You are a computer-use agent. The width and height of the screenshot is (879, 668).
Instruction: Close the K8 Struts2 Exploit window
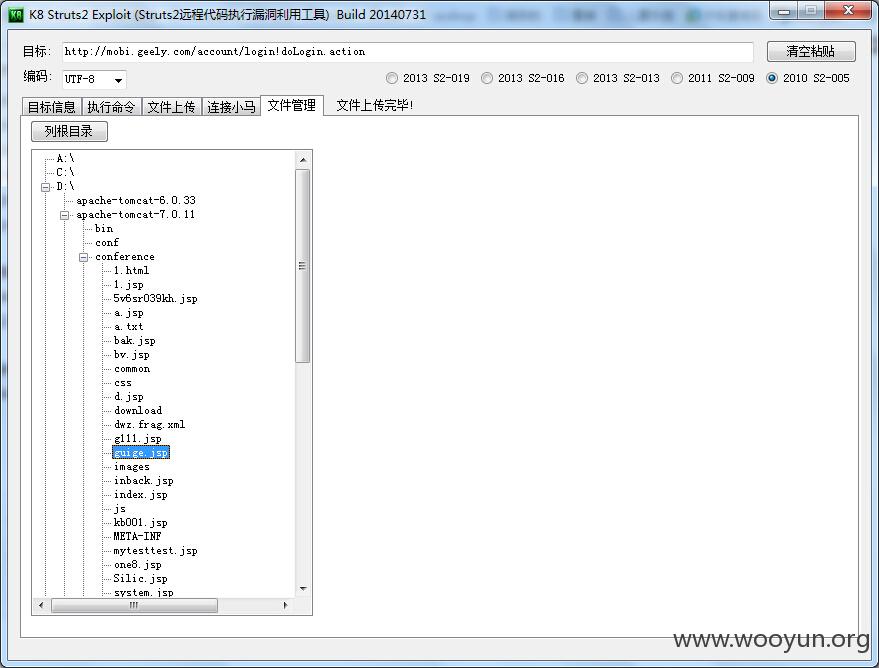[849, 11]
